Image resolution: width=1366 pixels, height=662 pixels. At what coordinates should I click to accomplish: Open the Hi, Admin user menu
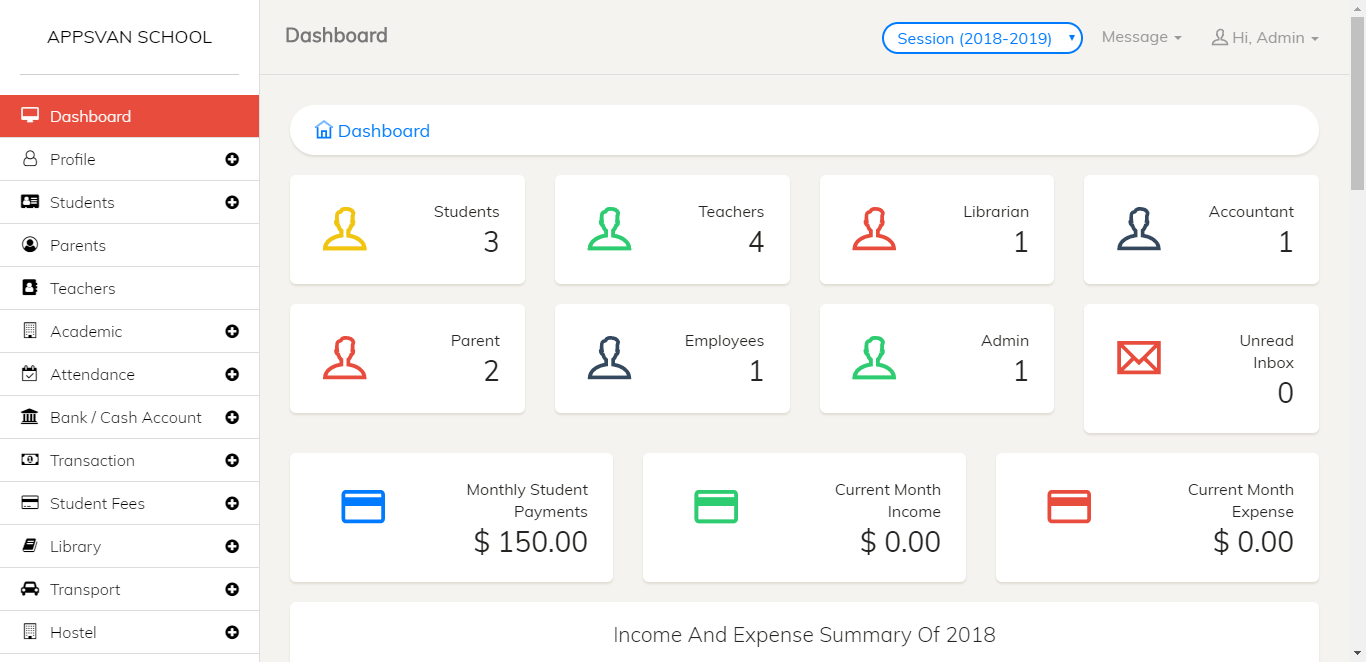pyautogui.click(x=1265, y=38)
